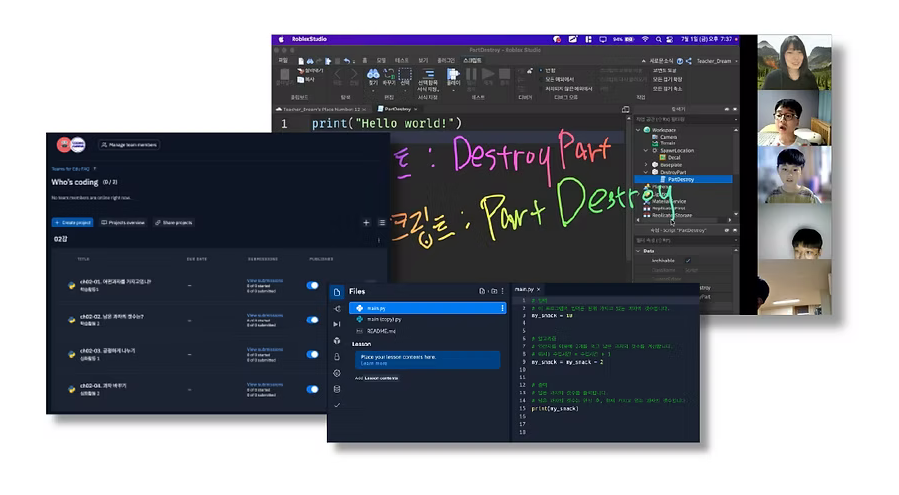Click the list view icon above projects table

click(x=382, y=223)
